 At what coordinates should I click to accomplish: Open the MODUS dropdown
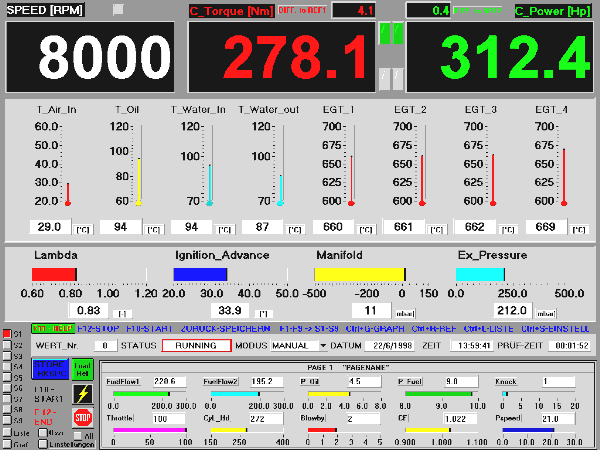pyautogui.click(x=323, y=346)
